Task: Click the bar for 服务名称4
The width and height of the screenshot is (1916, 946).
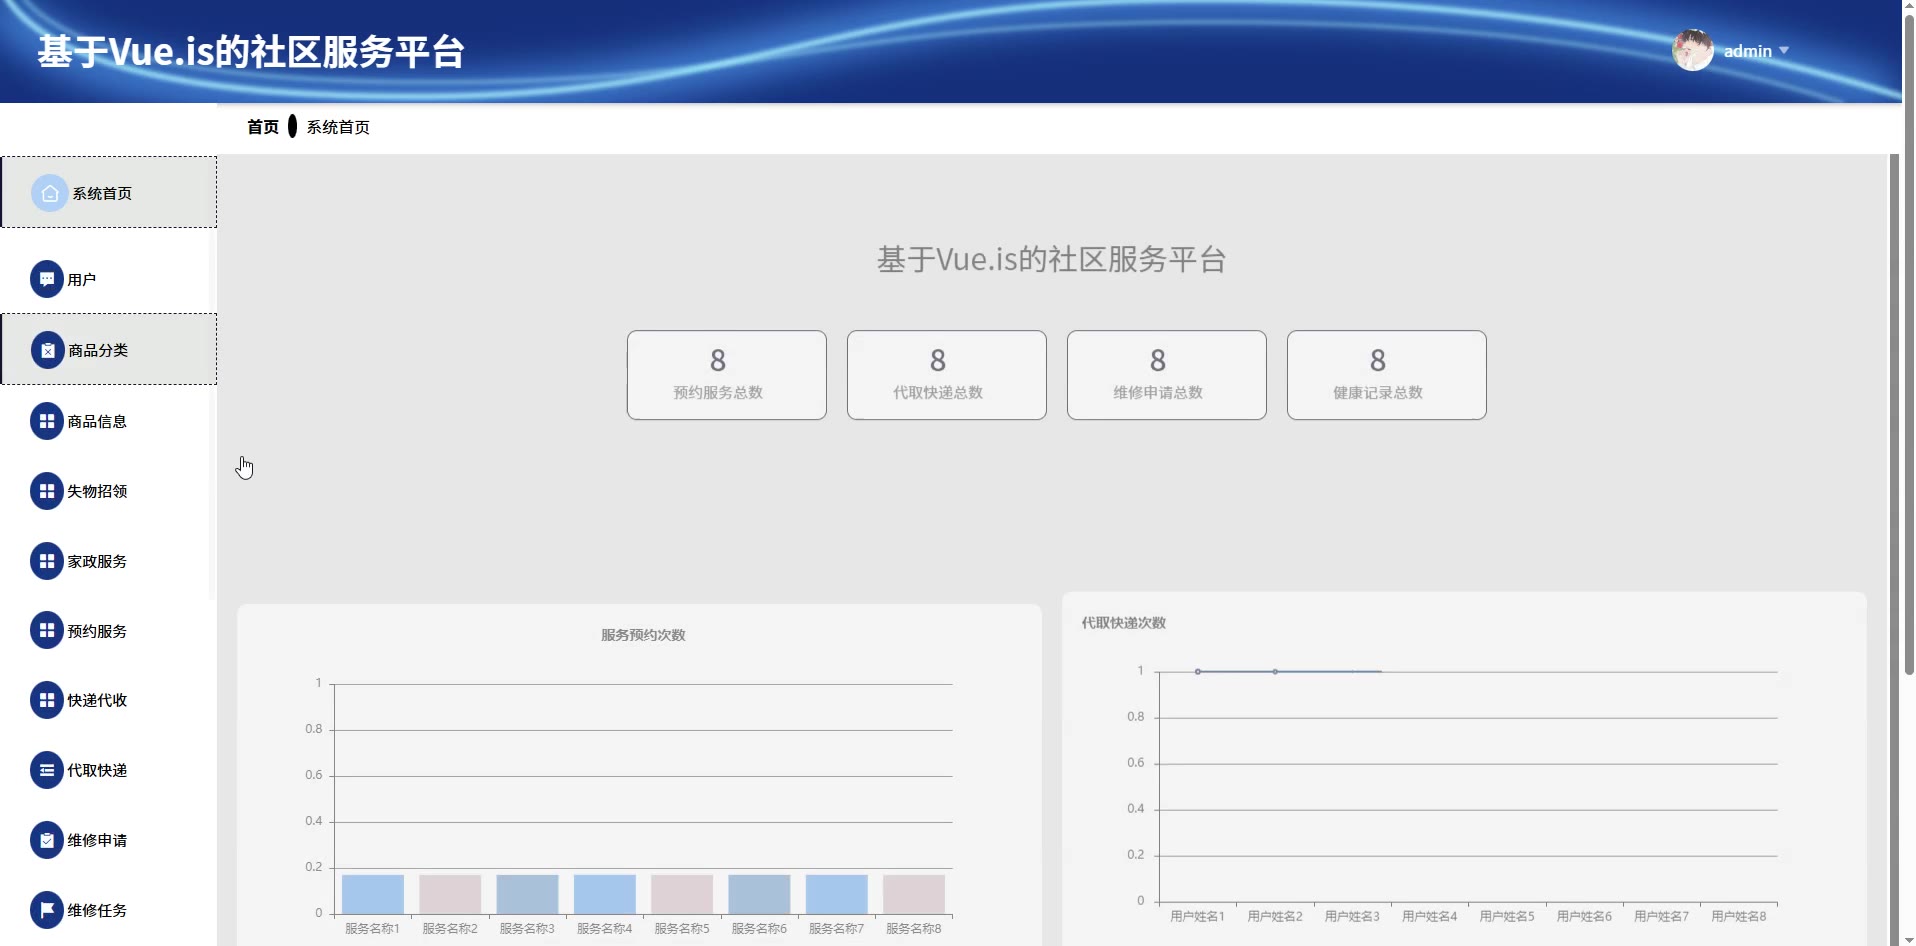Action: [x=605, y=894]
